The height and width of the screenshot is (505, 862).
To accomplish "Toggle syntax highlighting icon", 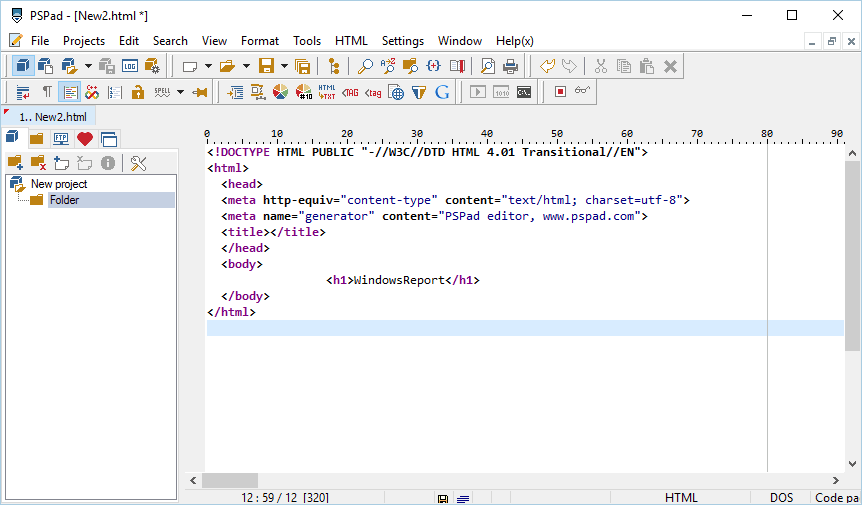I will [70, 92].
